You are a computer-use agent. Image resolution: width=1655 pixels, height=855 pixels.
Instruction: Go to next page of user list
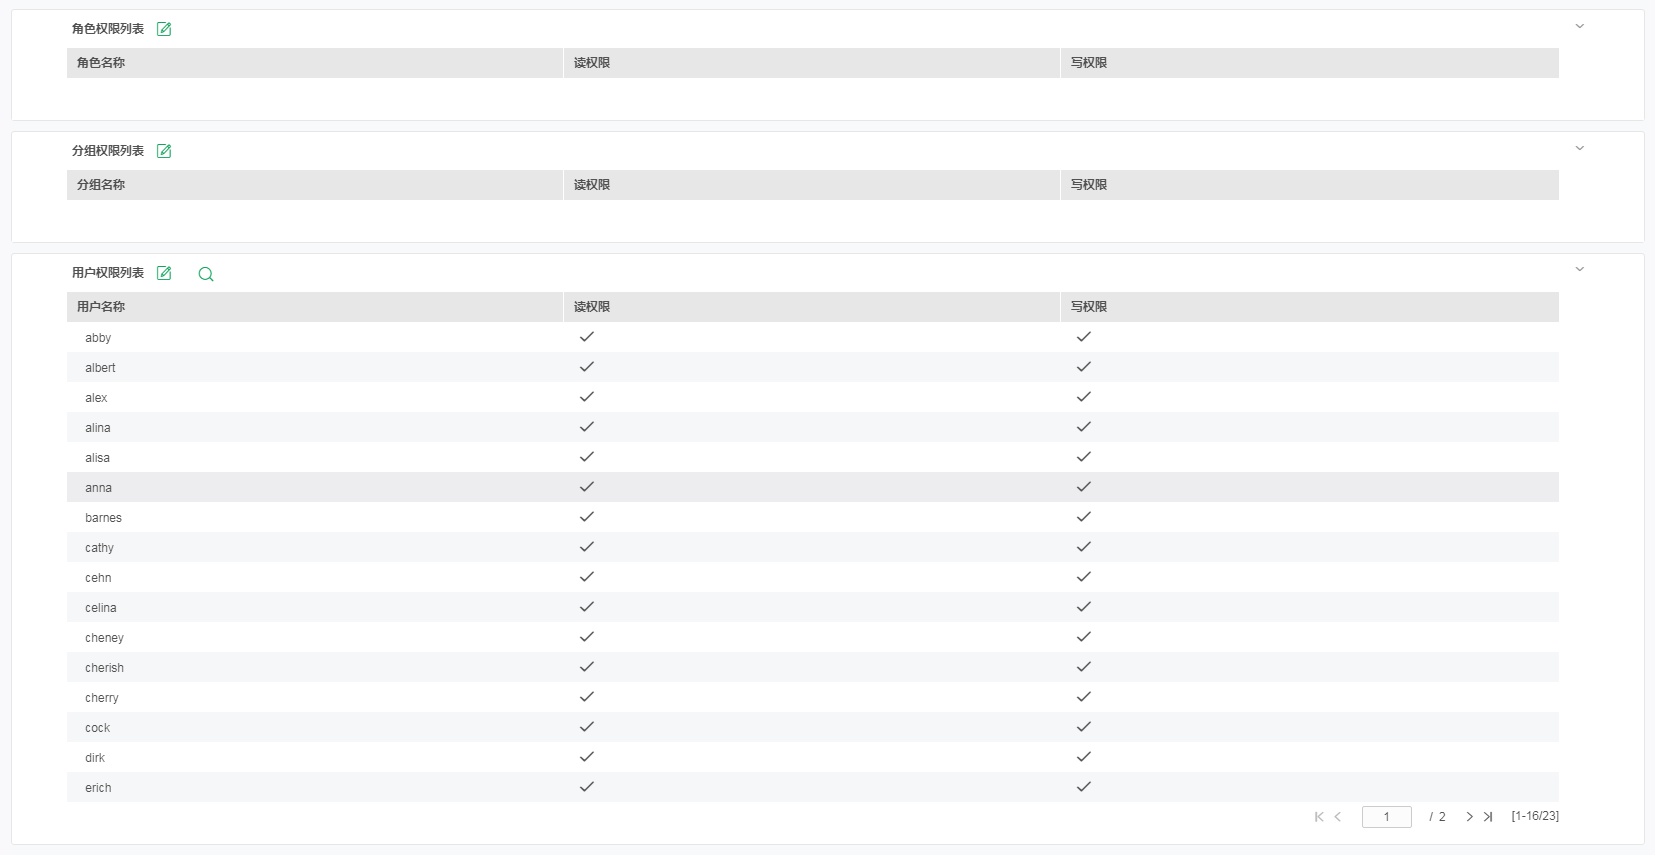click(x=1469, y=817)
